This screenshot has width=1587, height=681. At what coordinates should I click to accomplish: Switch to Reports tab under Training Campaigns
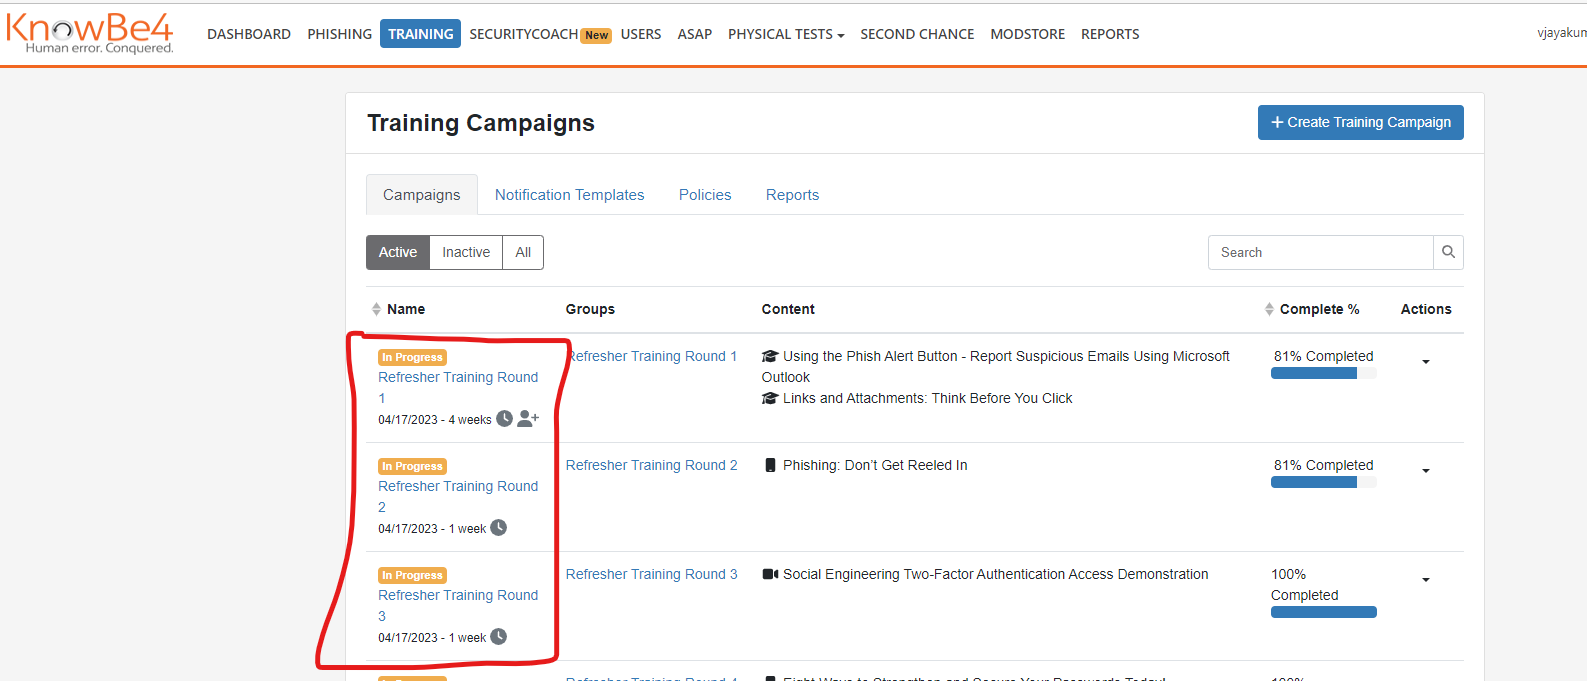tap(792, 195)
